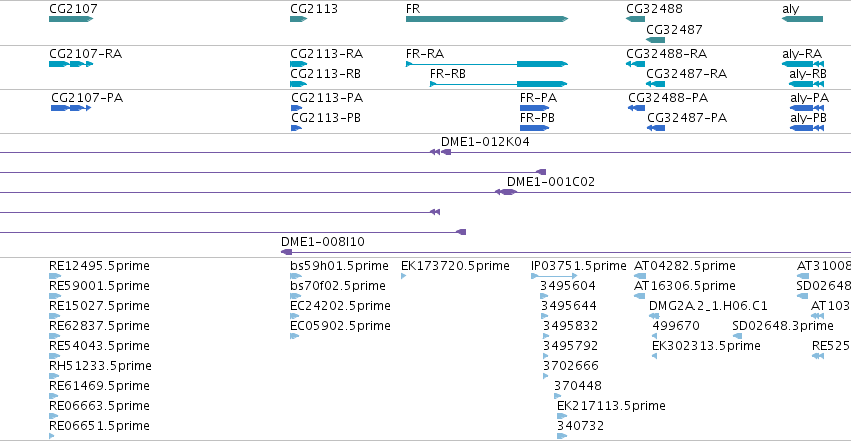851x441 pixels.
Task: Select EST EC05902.5prime
Action: (x=295, y=336)
